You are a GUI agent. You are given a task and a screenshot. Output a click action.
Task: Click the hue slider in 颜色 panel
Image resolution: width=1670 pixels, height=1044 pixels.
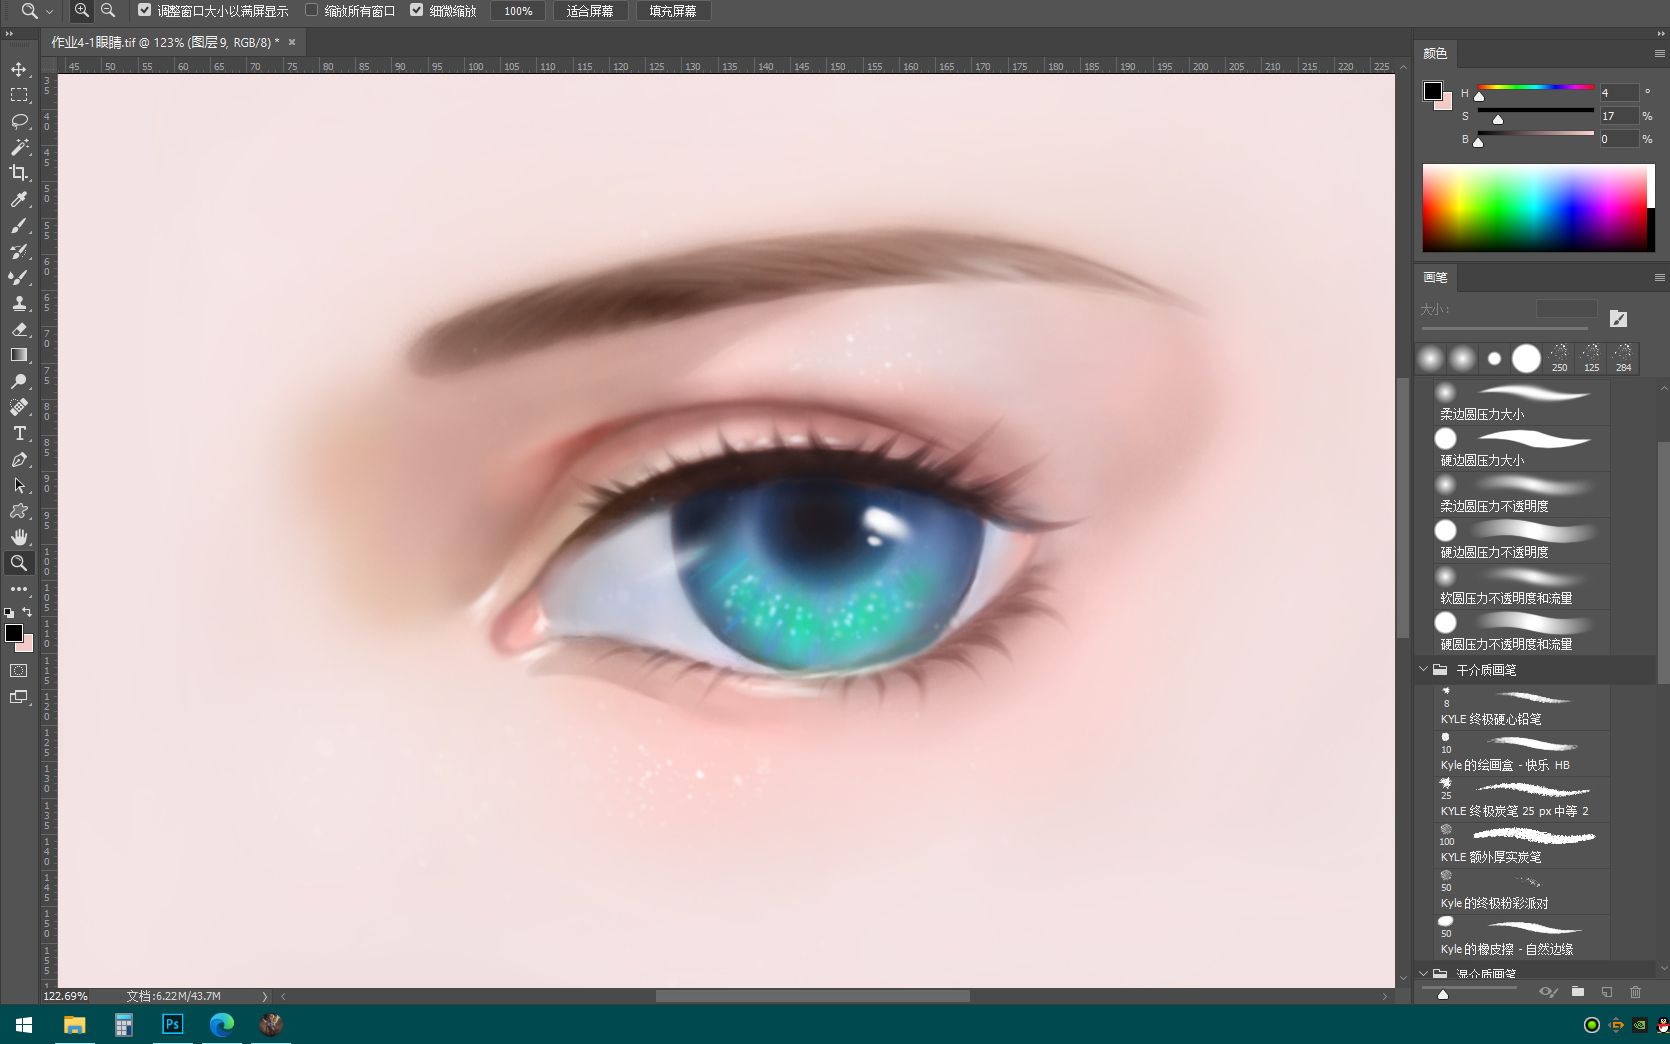[x=1536, y=88]
